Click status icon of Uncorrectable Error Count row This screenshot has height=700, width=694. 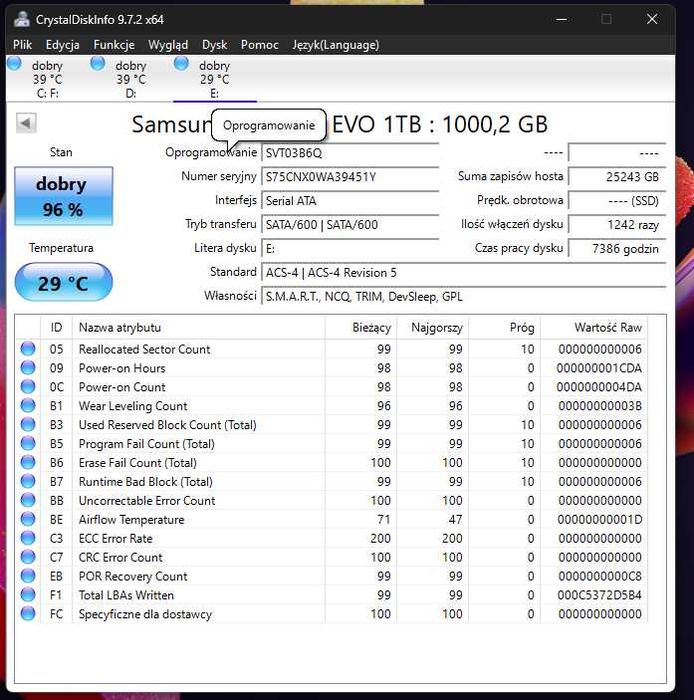tap(28, 500)
